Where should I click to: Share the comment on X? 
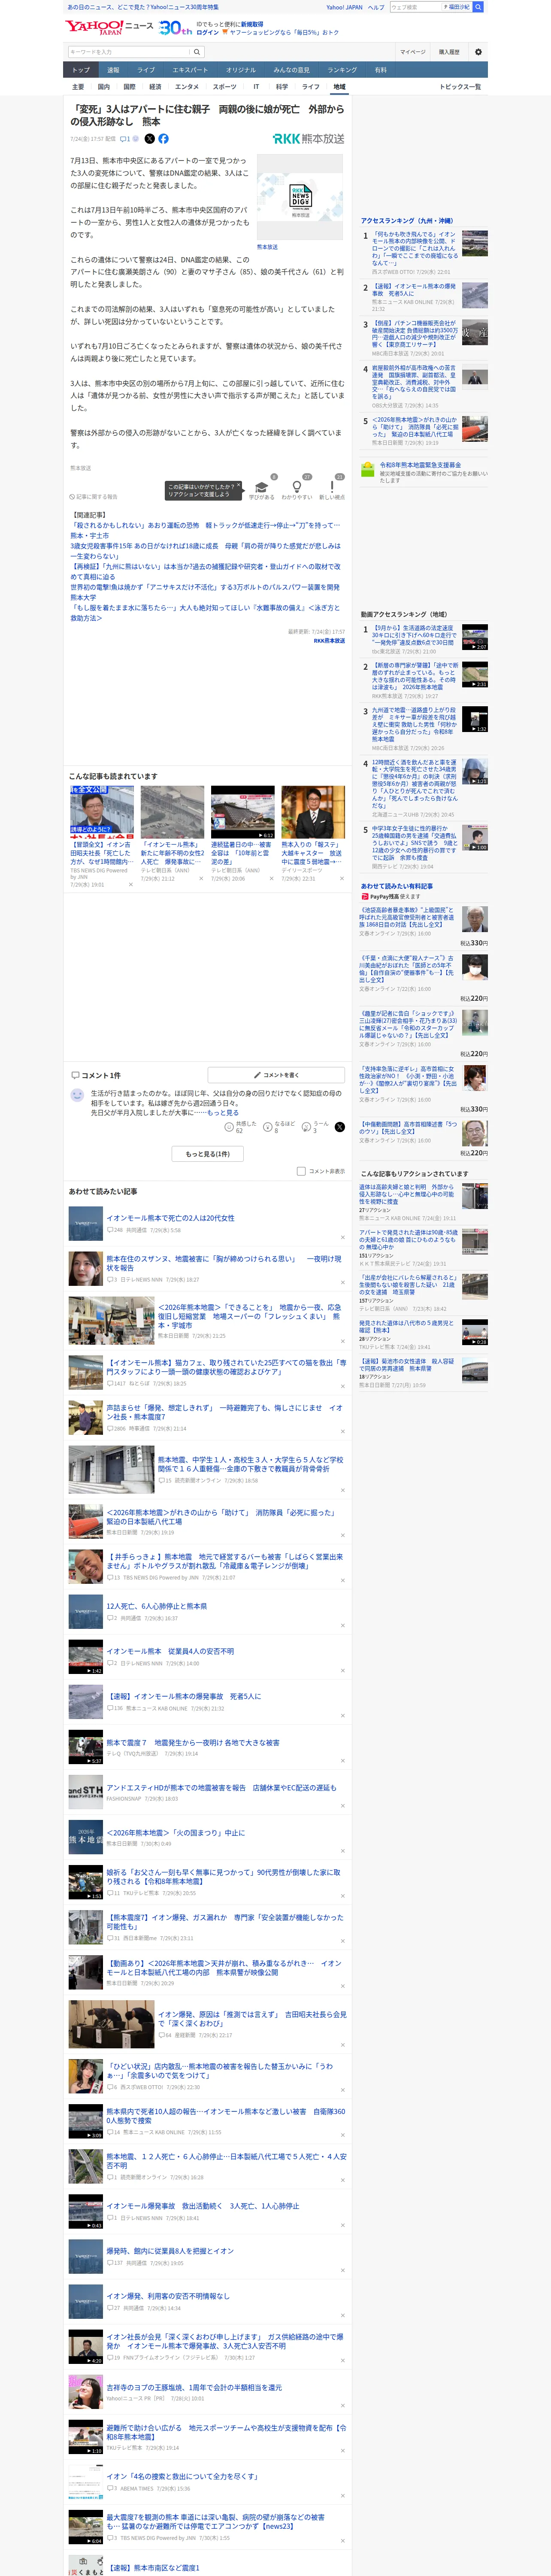point(339,1126)
